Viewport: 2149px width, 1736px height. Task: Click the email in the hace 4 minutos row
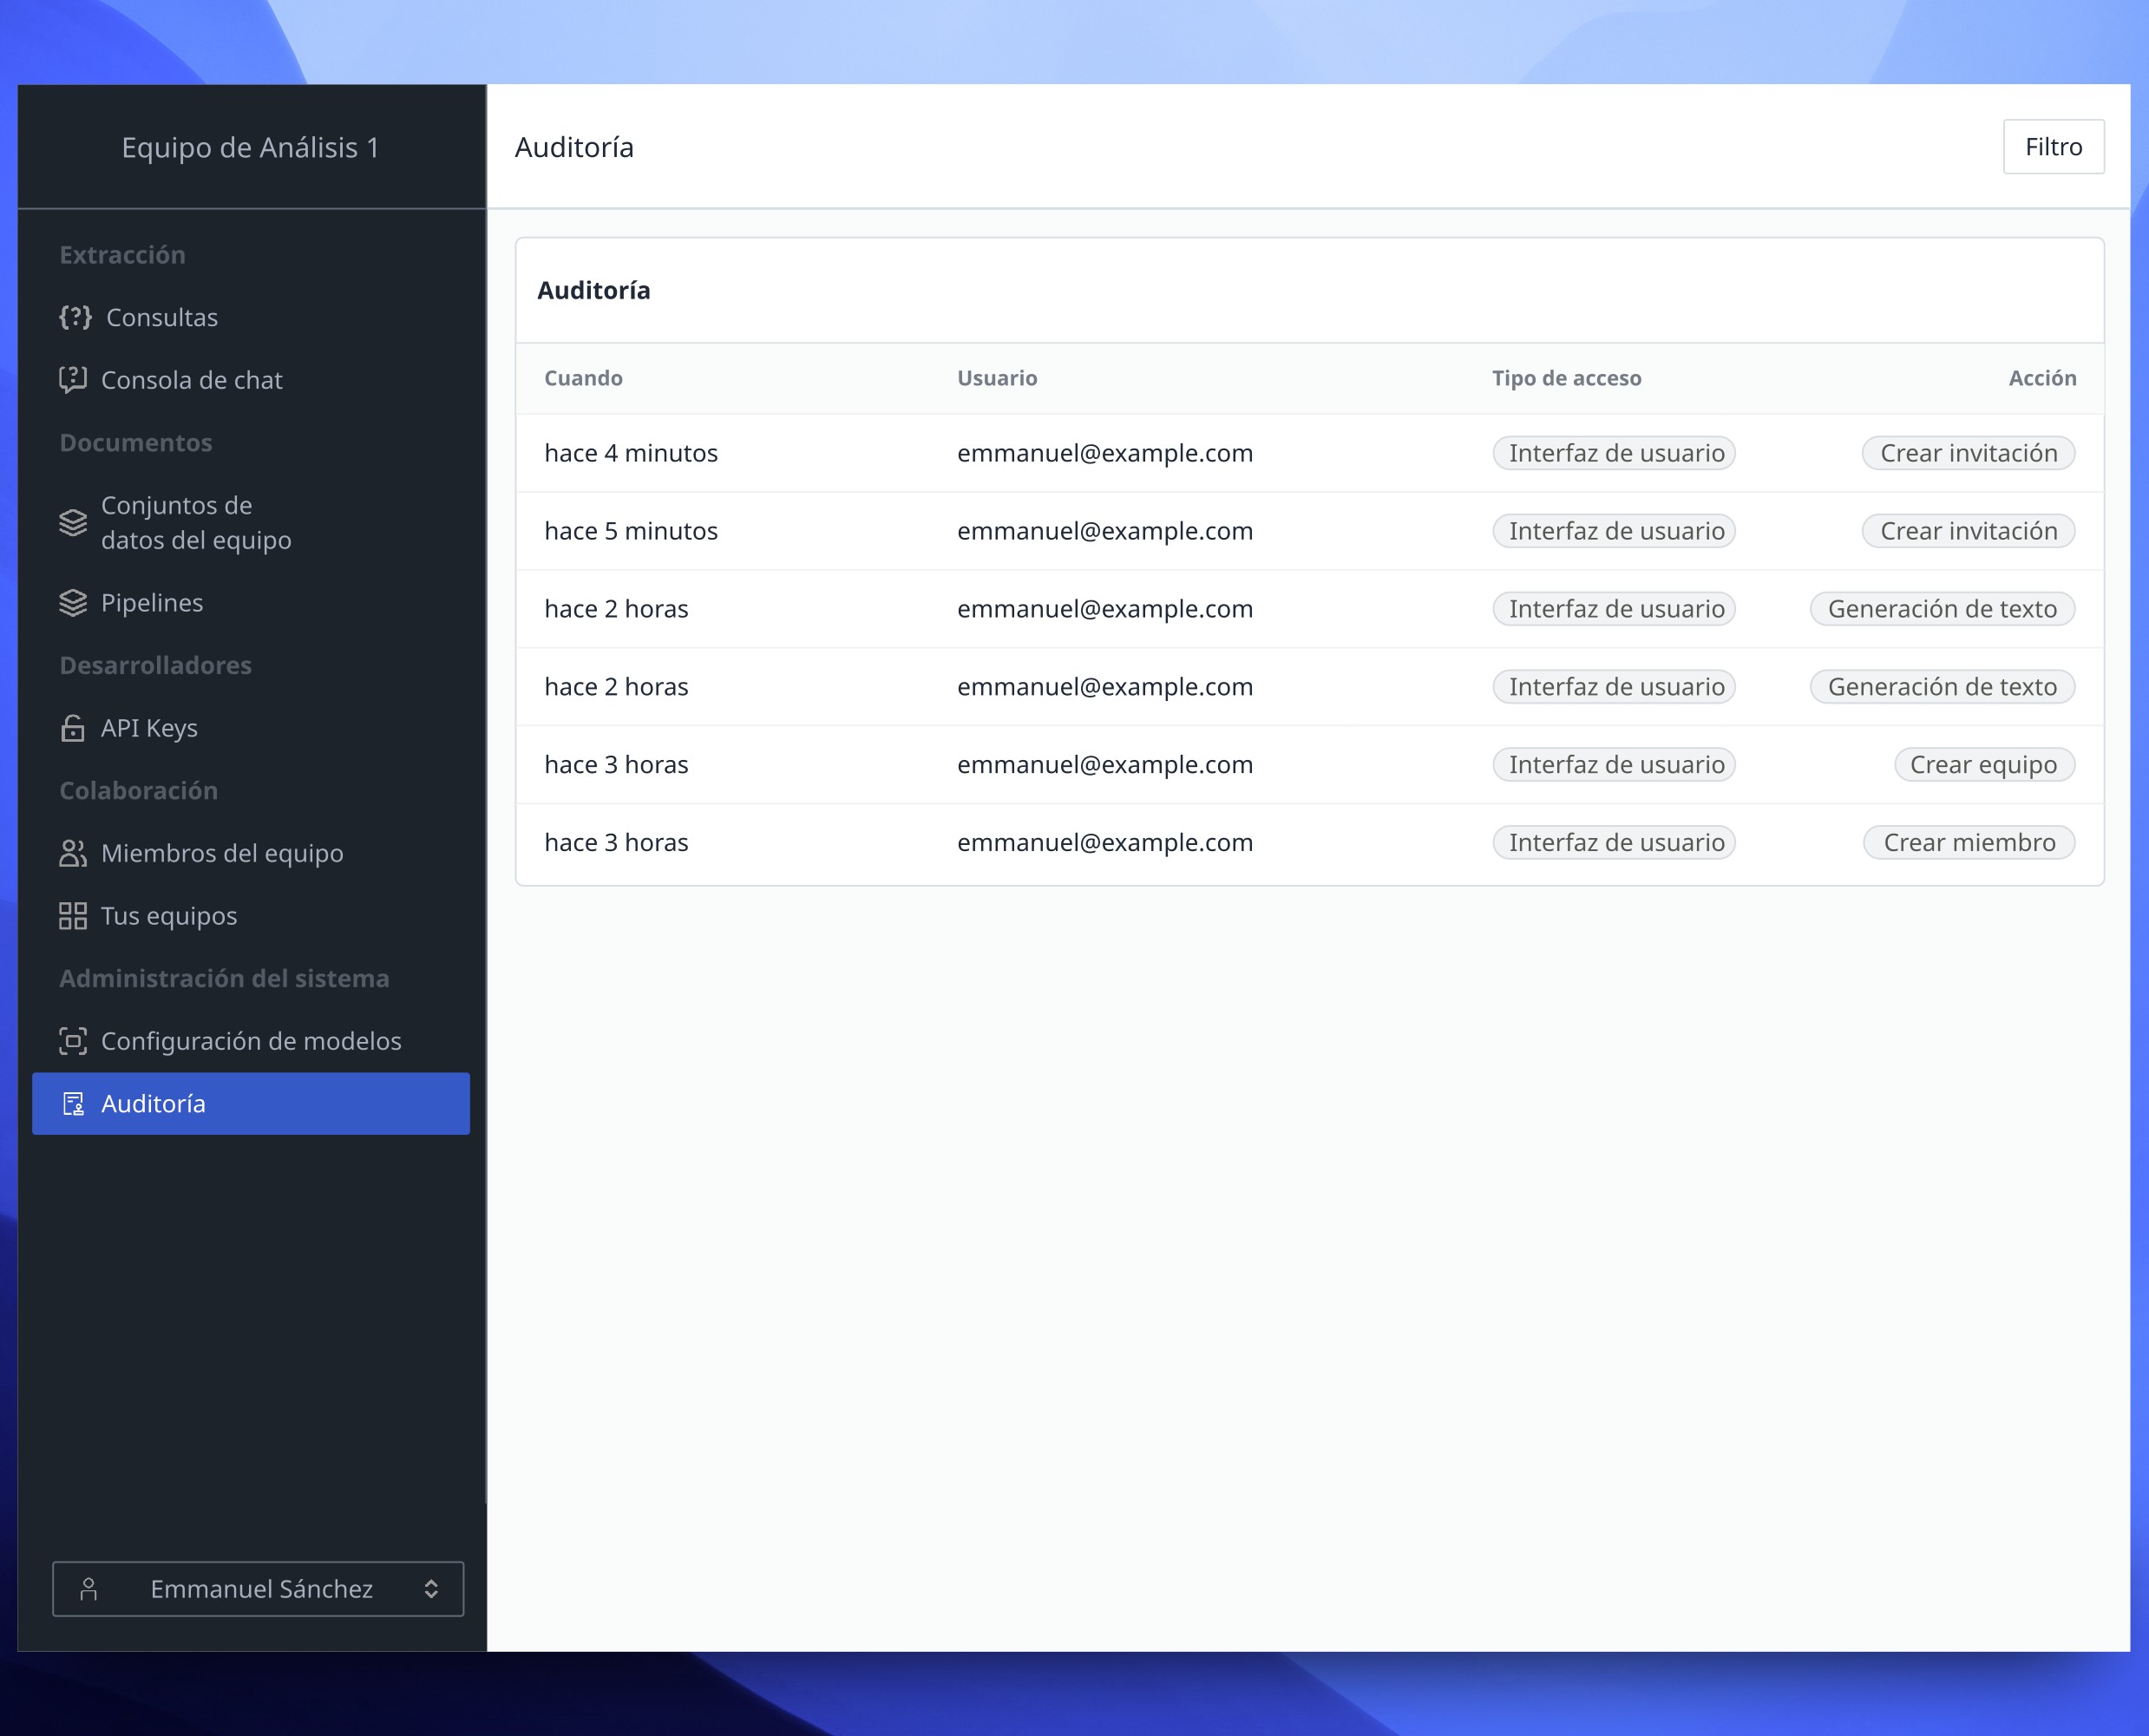(1105, 453)
